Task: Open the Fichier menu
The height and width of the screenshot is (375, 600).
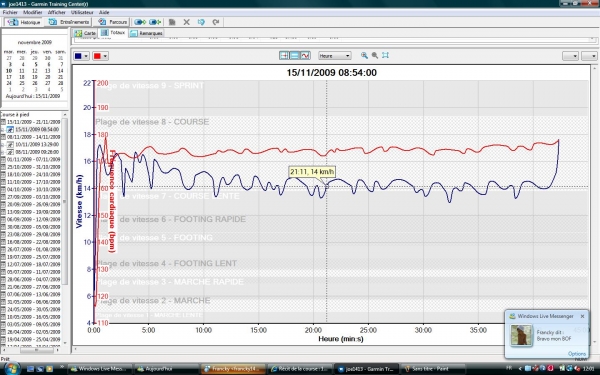Action: pos(10,13)
